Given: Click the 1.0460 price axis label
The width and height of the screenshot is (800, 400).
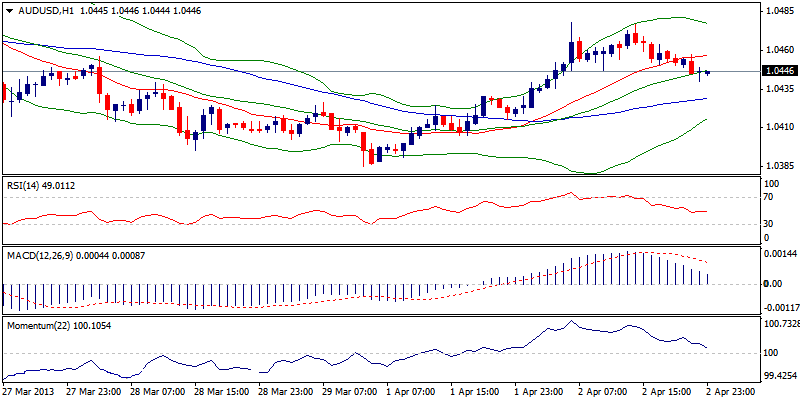Looking at the screenshot, I should click(x=778, y=49).
